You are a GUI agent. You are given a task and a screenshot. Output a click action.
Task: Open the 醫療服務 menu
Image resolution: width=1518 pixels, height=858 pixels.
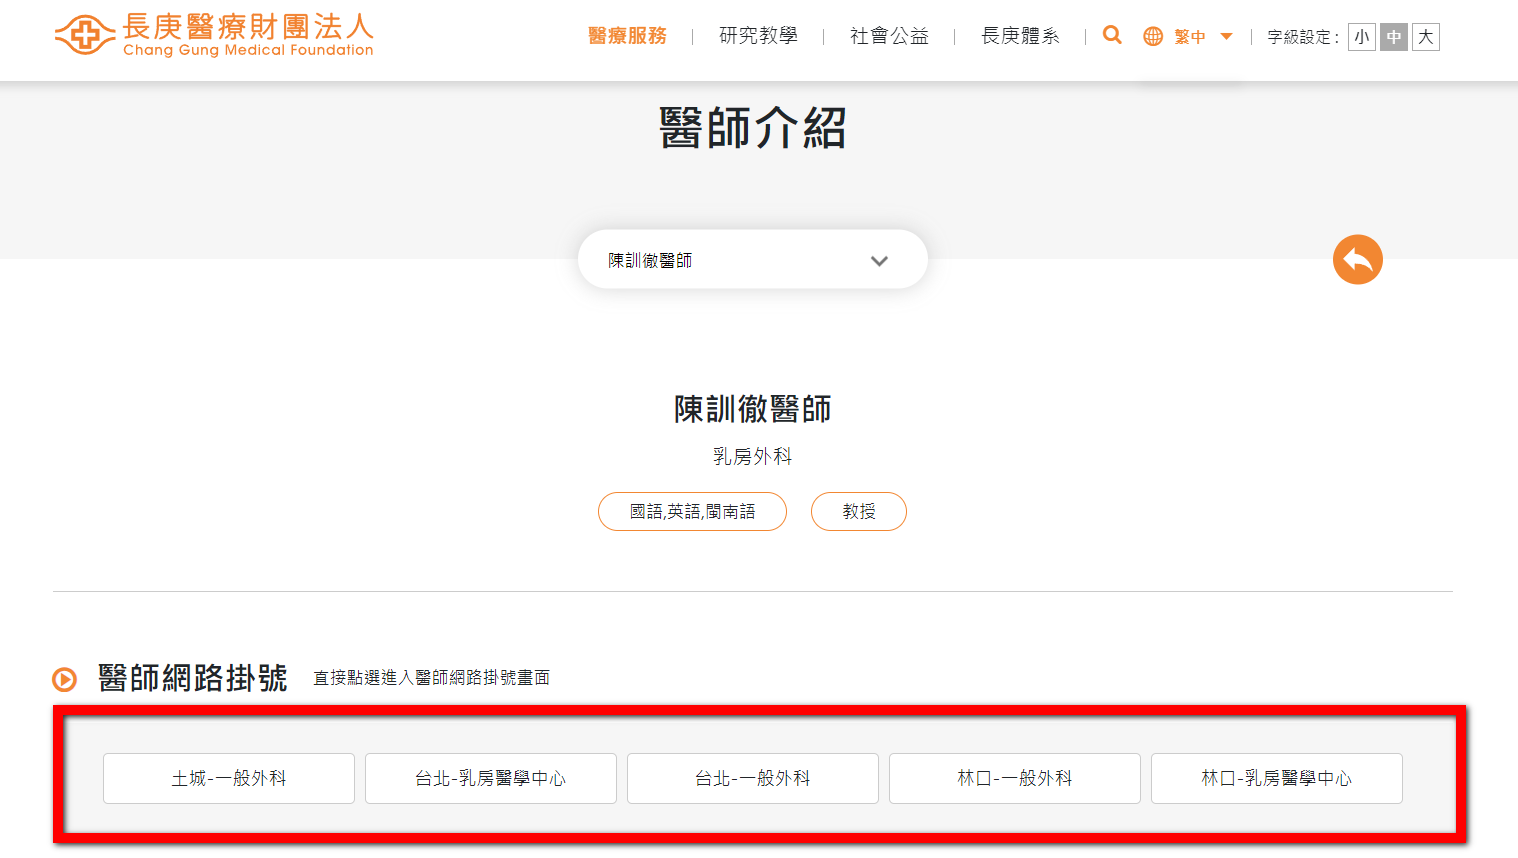point(627,36)
